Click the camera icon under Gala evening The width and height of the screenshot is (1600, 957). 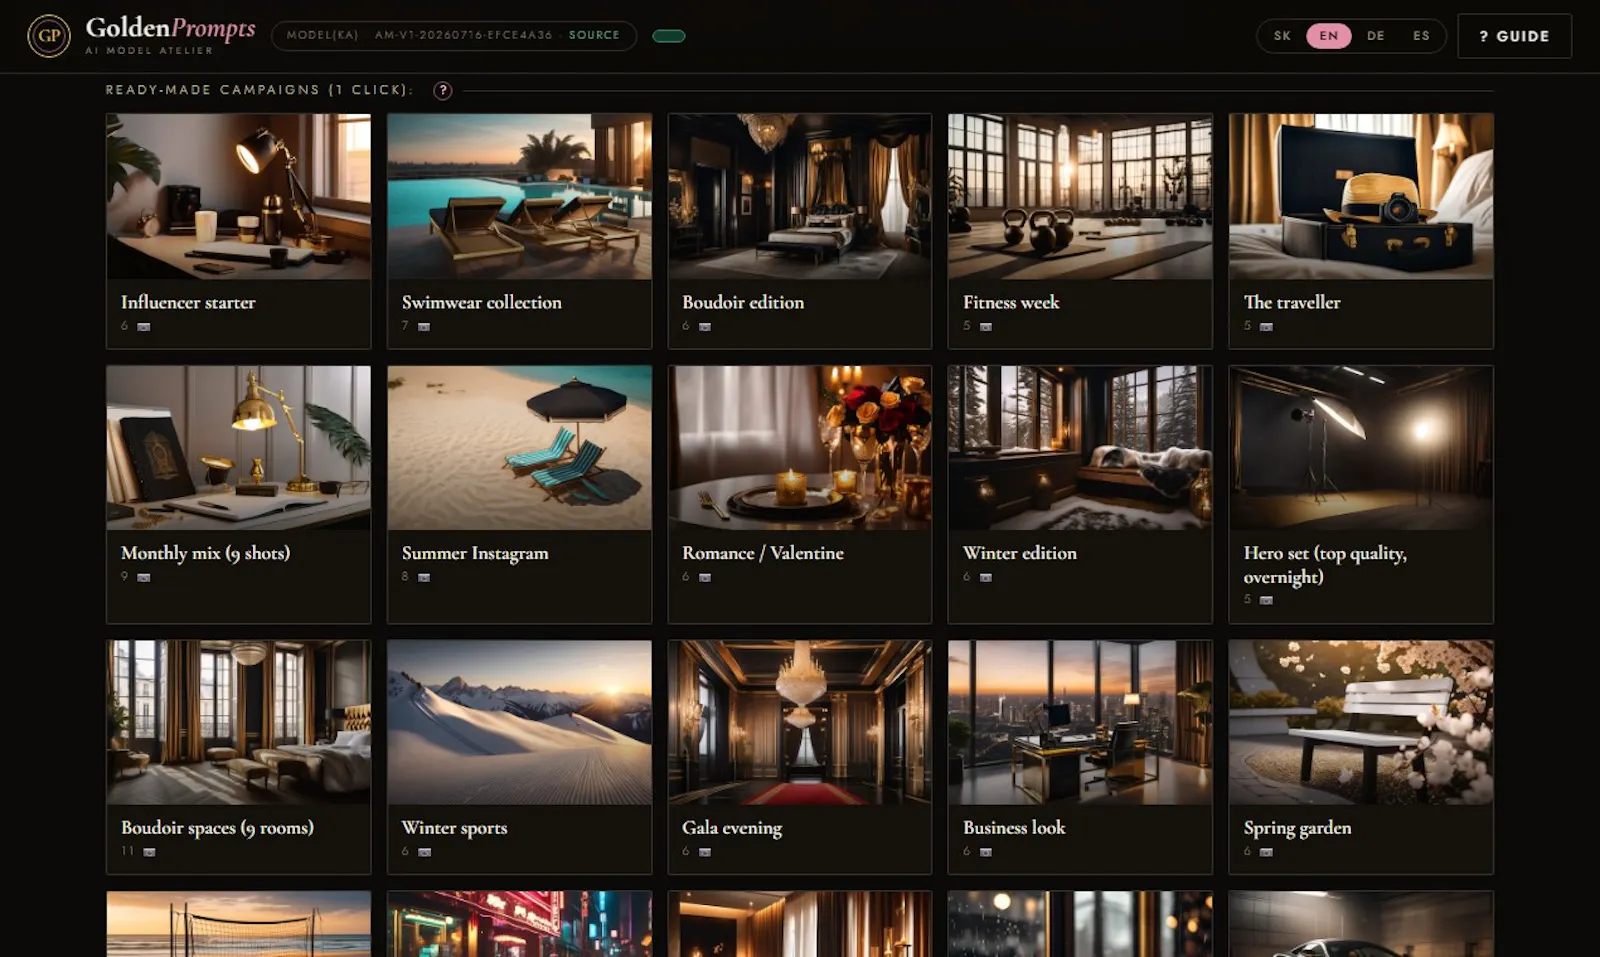pos(705,853)
